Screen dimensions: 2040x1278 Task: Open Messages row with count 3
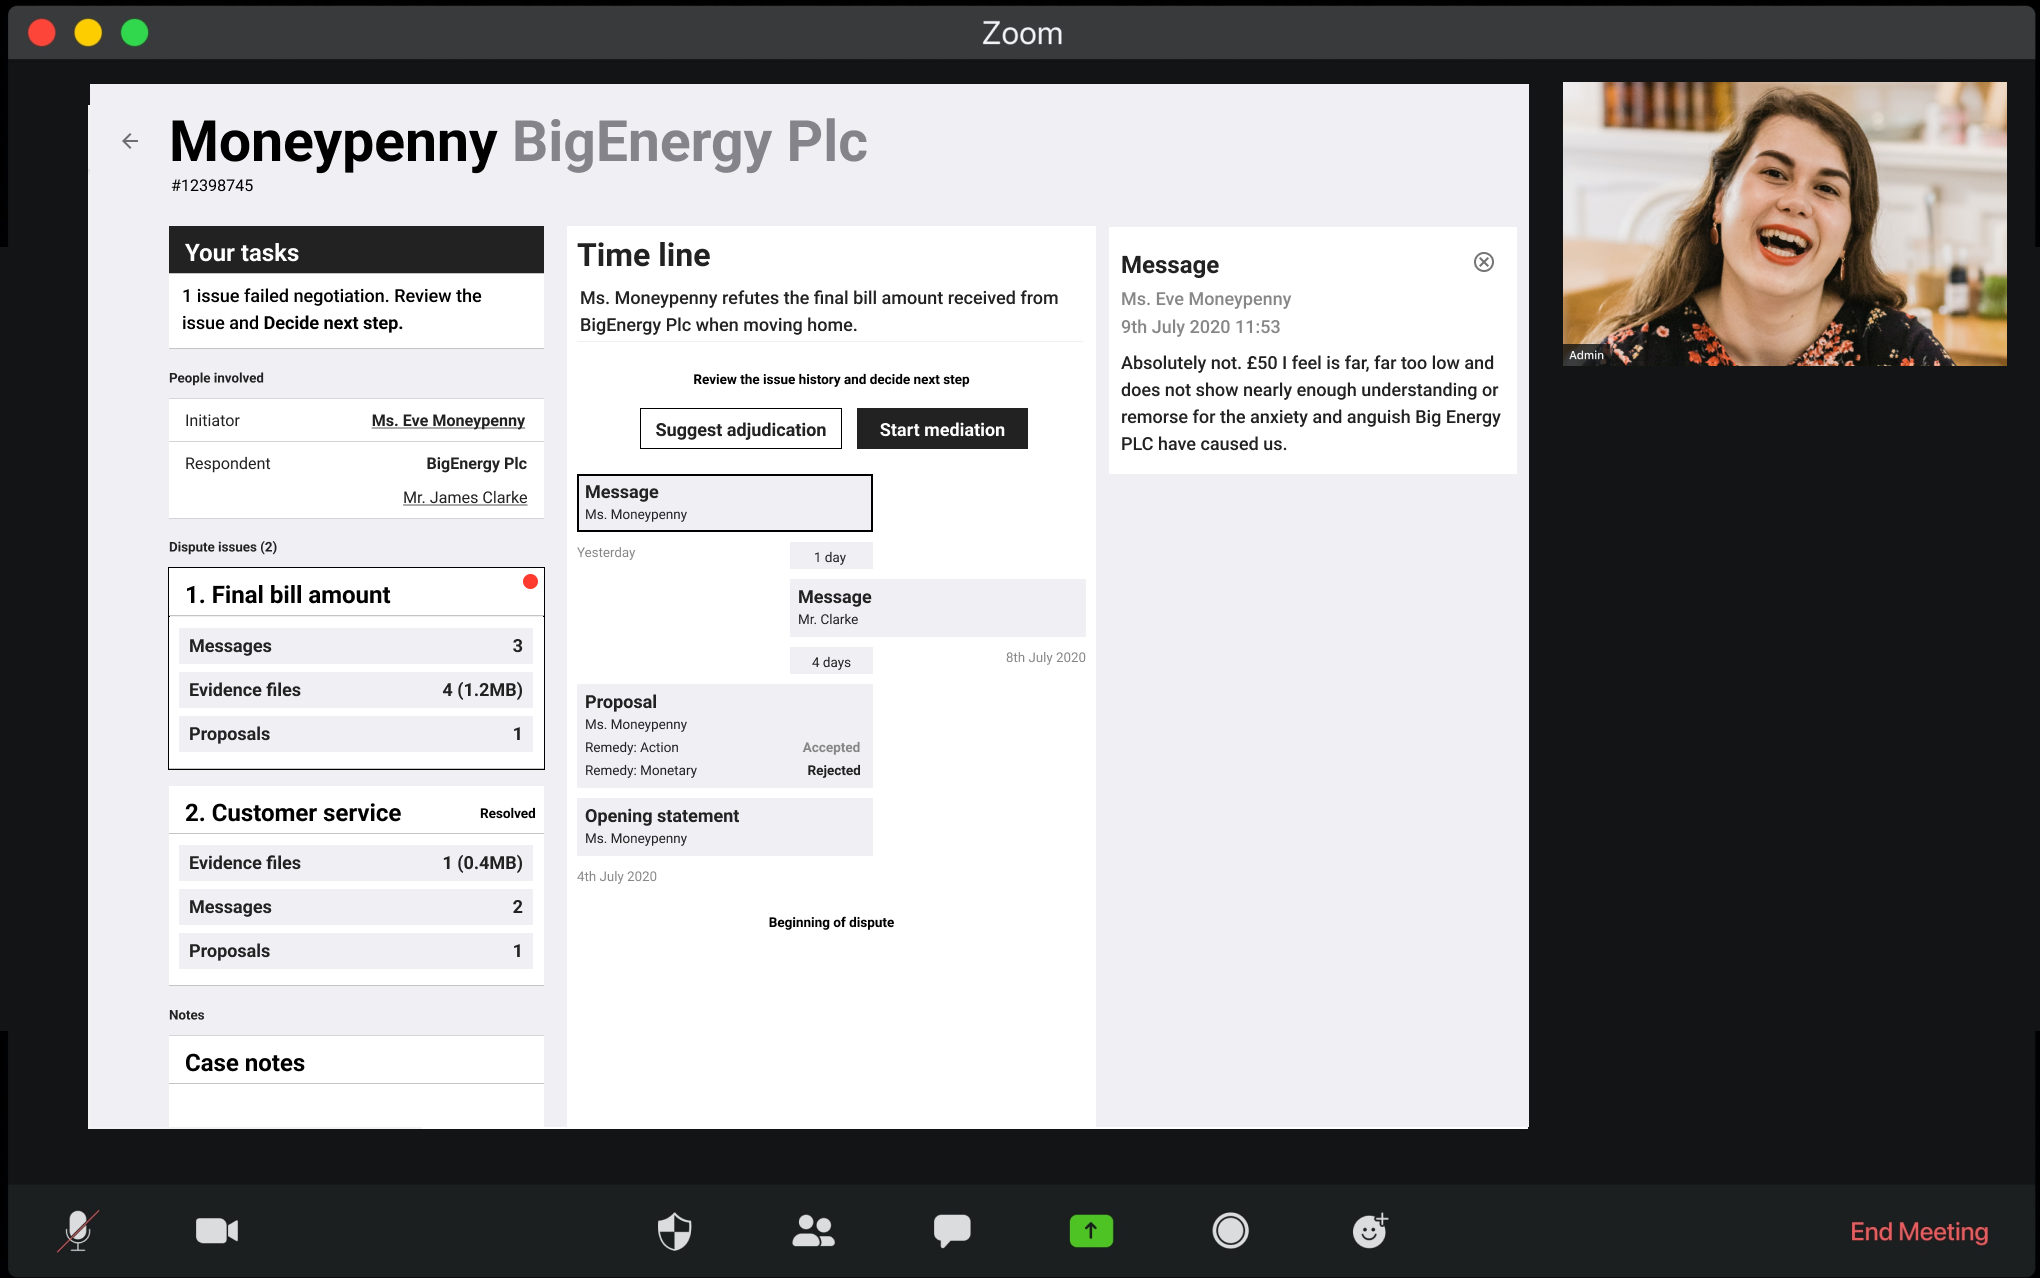(x=356, y=646)
